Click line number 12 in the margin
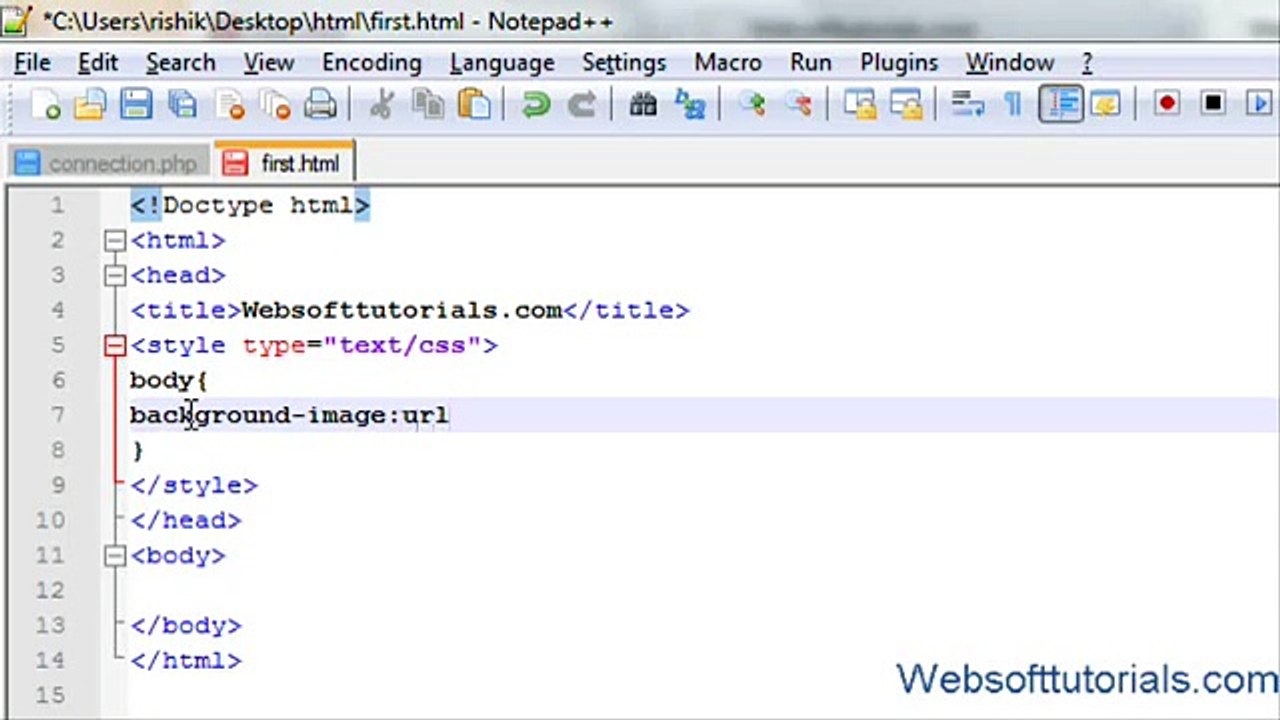The height and width of the screenshot is (720, 1280). pyautogui.click(x=50, y=590)
